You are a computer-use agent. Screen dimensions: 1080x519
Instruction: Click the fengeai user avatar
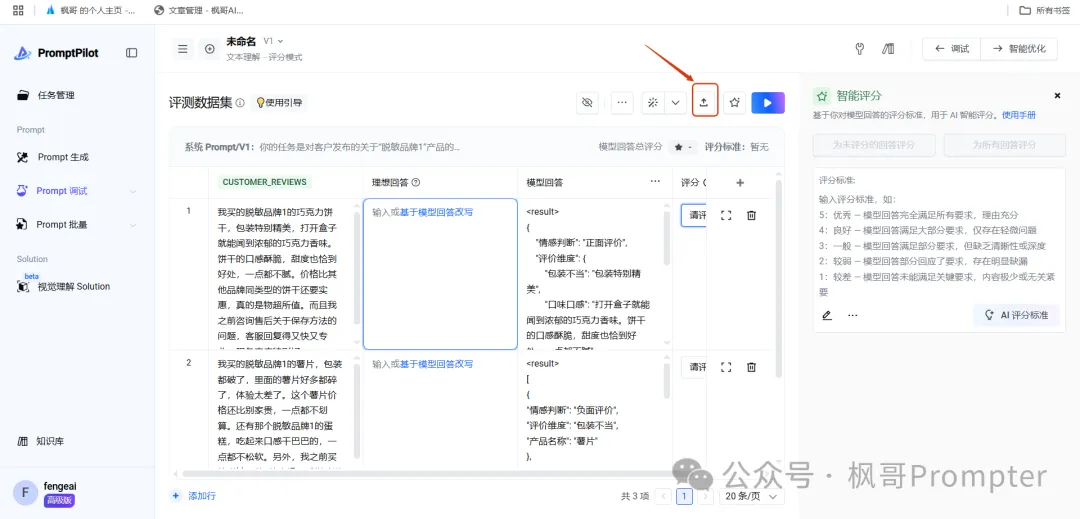[25, 492]
